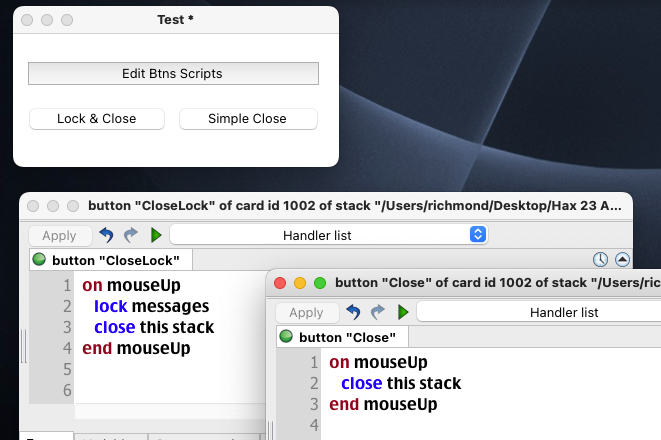Click Apply in the button "Close" script editor

tap(306, 313)
